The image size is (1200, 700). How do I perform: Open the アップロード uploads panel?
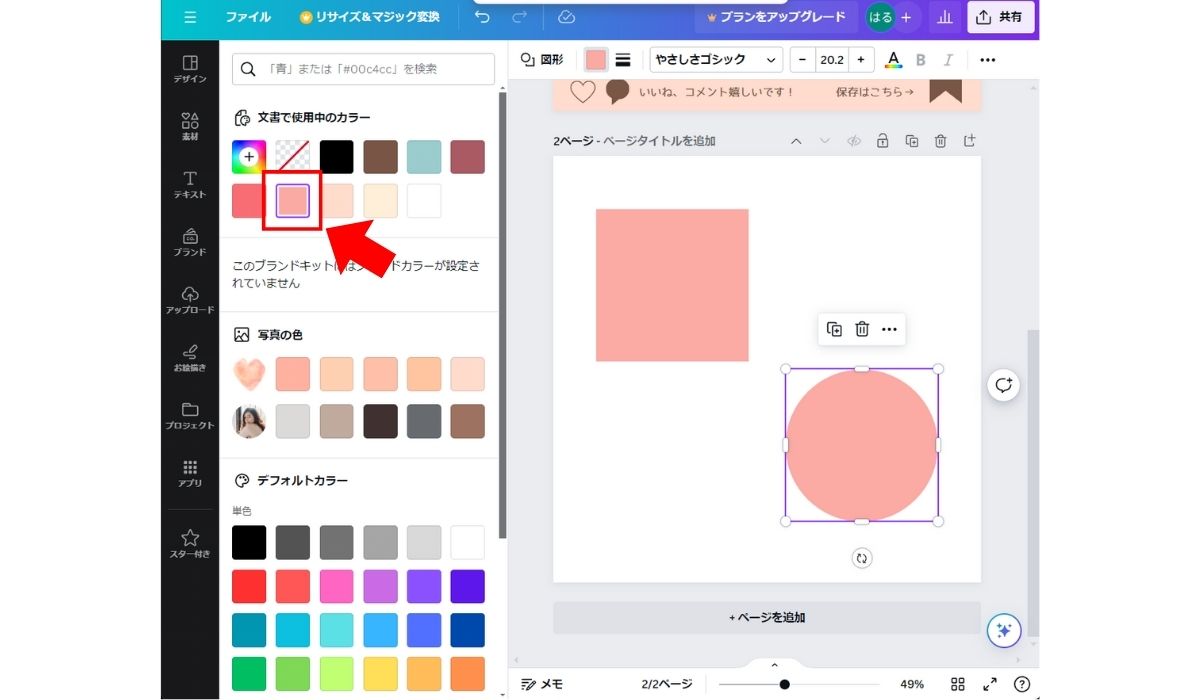[190, 300]
